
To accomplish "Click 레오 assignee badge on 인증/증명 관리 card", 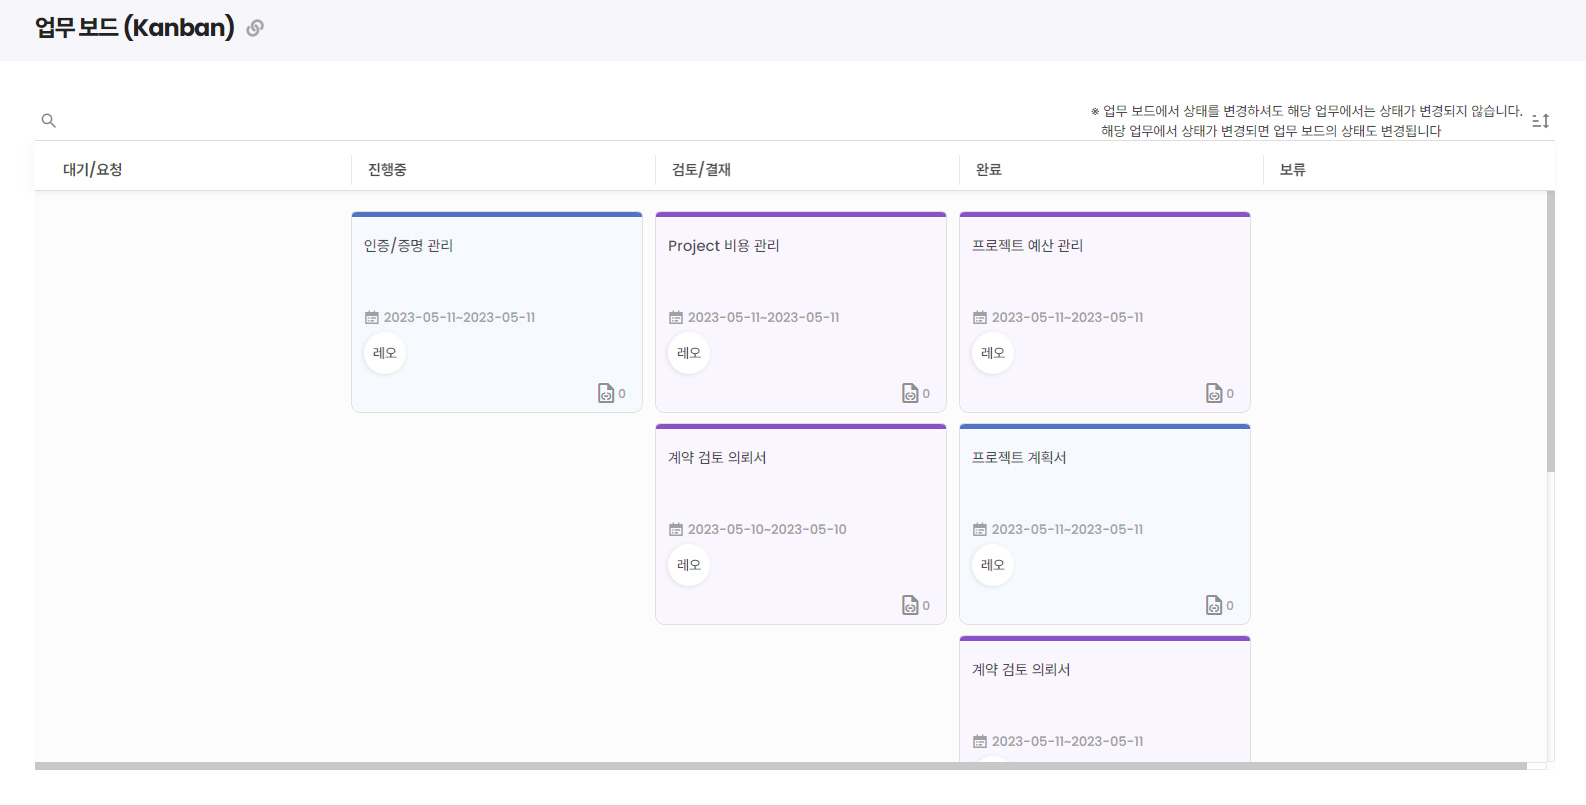I will [x=385, y=353].
